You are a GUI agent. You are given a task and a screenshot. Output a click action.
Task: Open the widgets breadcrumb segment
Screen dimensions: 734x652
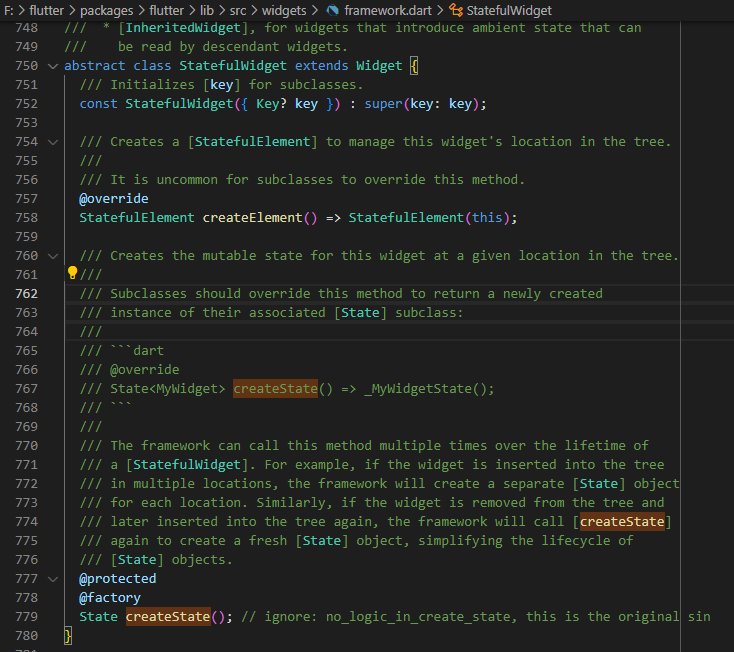pos(284,10)
